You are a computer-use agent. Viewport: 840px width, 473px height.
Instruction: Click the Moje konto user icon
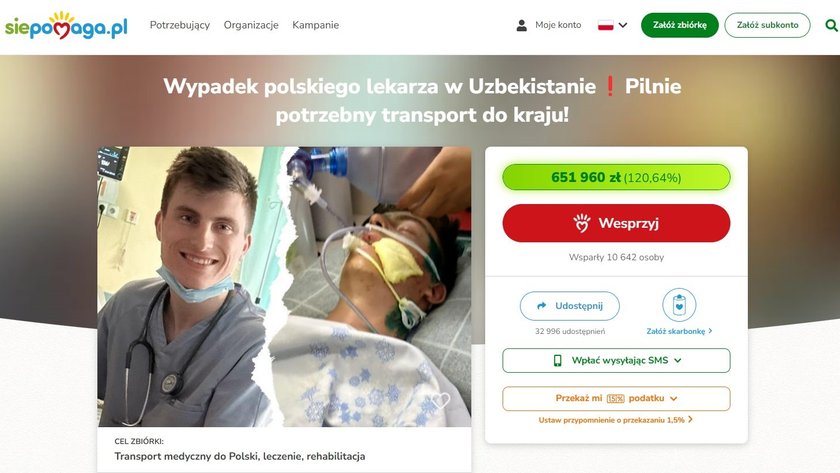[x=521, y=25]
